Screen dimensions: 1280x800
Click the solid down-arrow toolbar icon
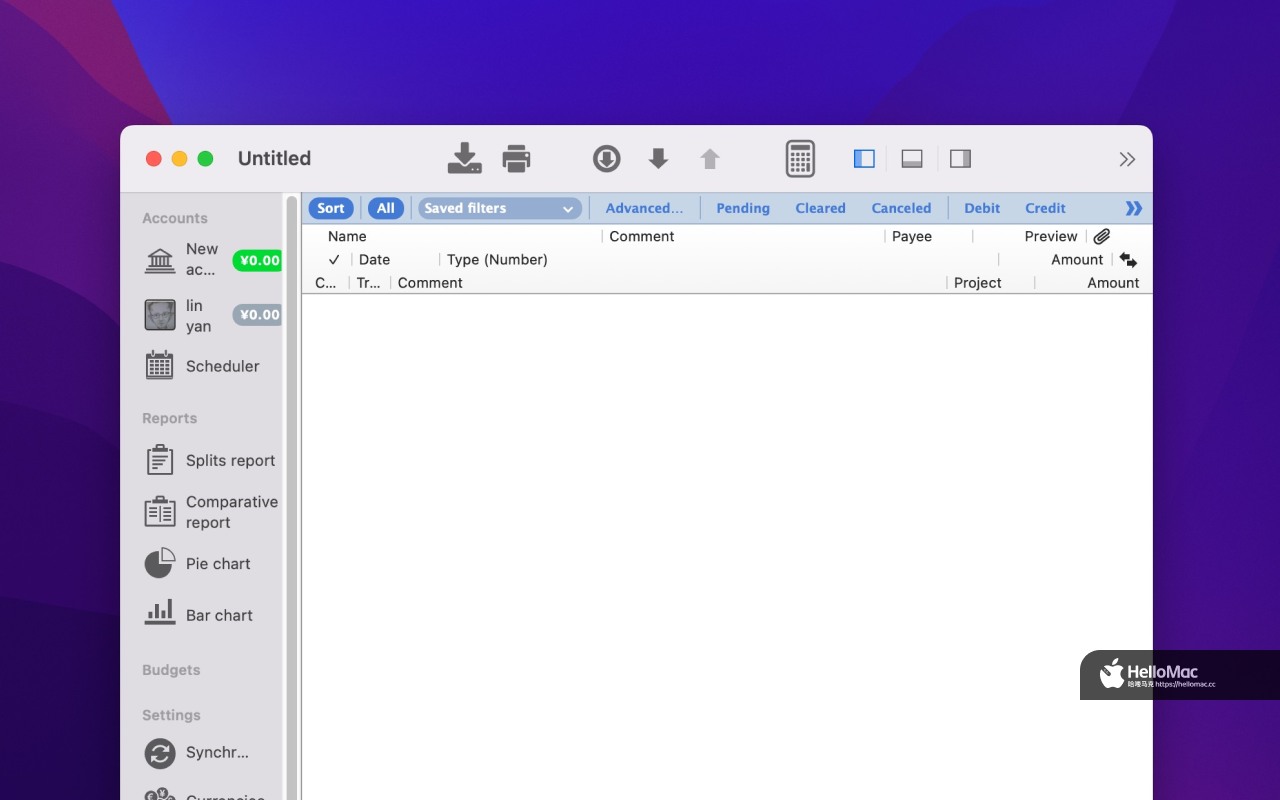658,158
